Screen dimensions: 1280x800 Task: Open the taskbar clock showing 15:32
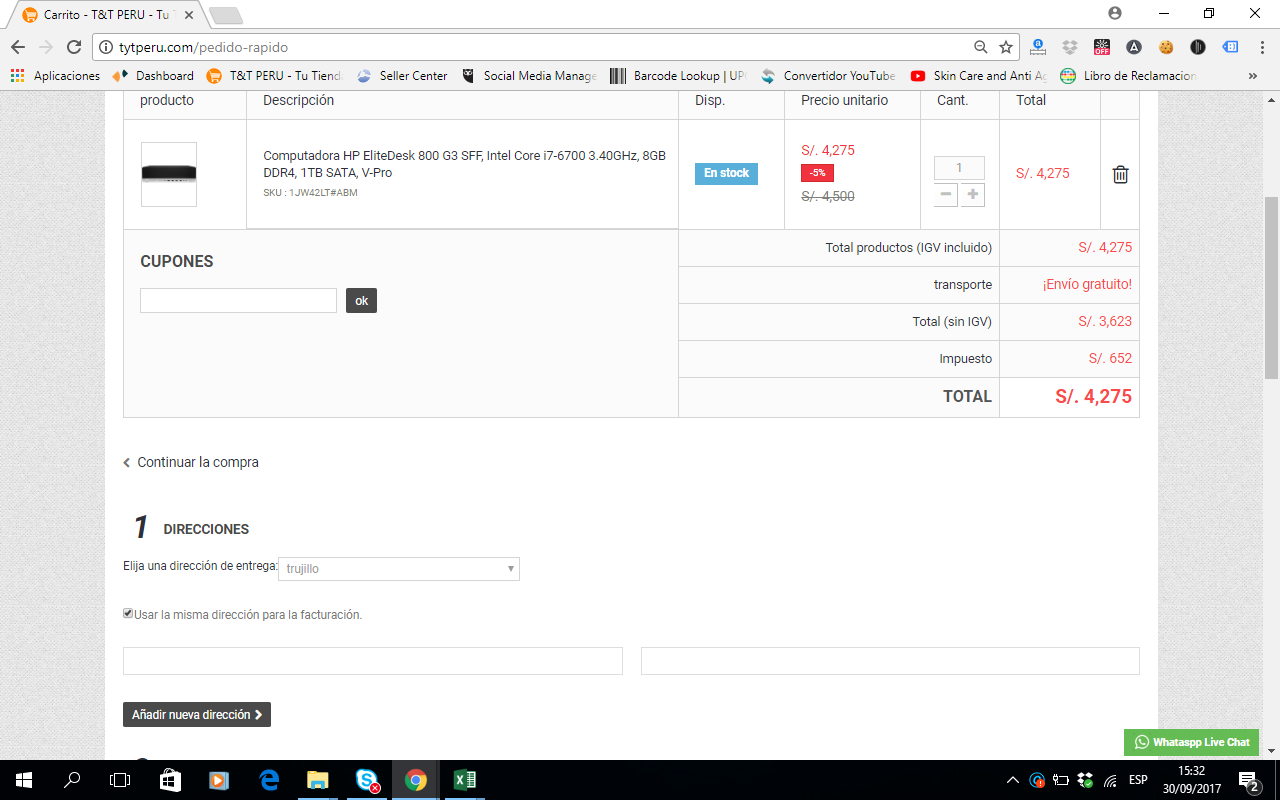[1191, 780]
